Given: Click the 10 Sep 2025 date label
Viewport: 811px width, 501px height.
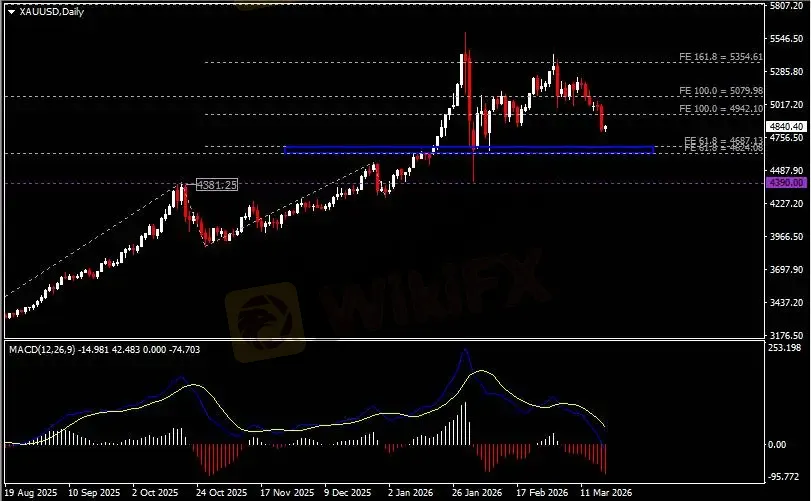Looking at the screenshot, I should [94, 493].
